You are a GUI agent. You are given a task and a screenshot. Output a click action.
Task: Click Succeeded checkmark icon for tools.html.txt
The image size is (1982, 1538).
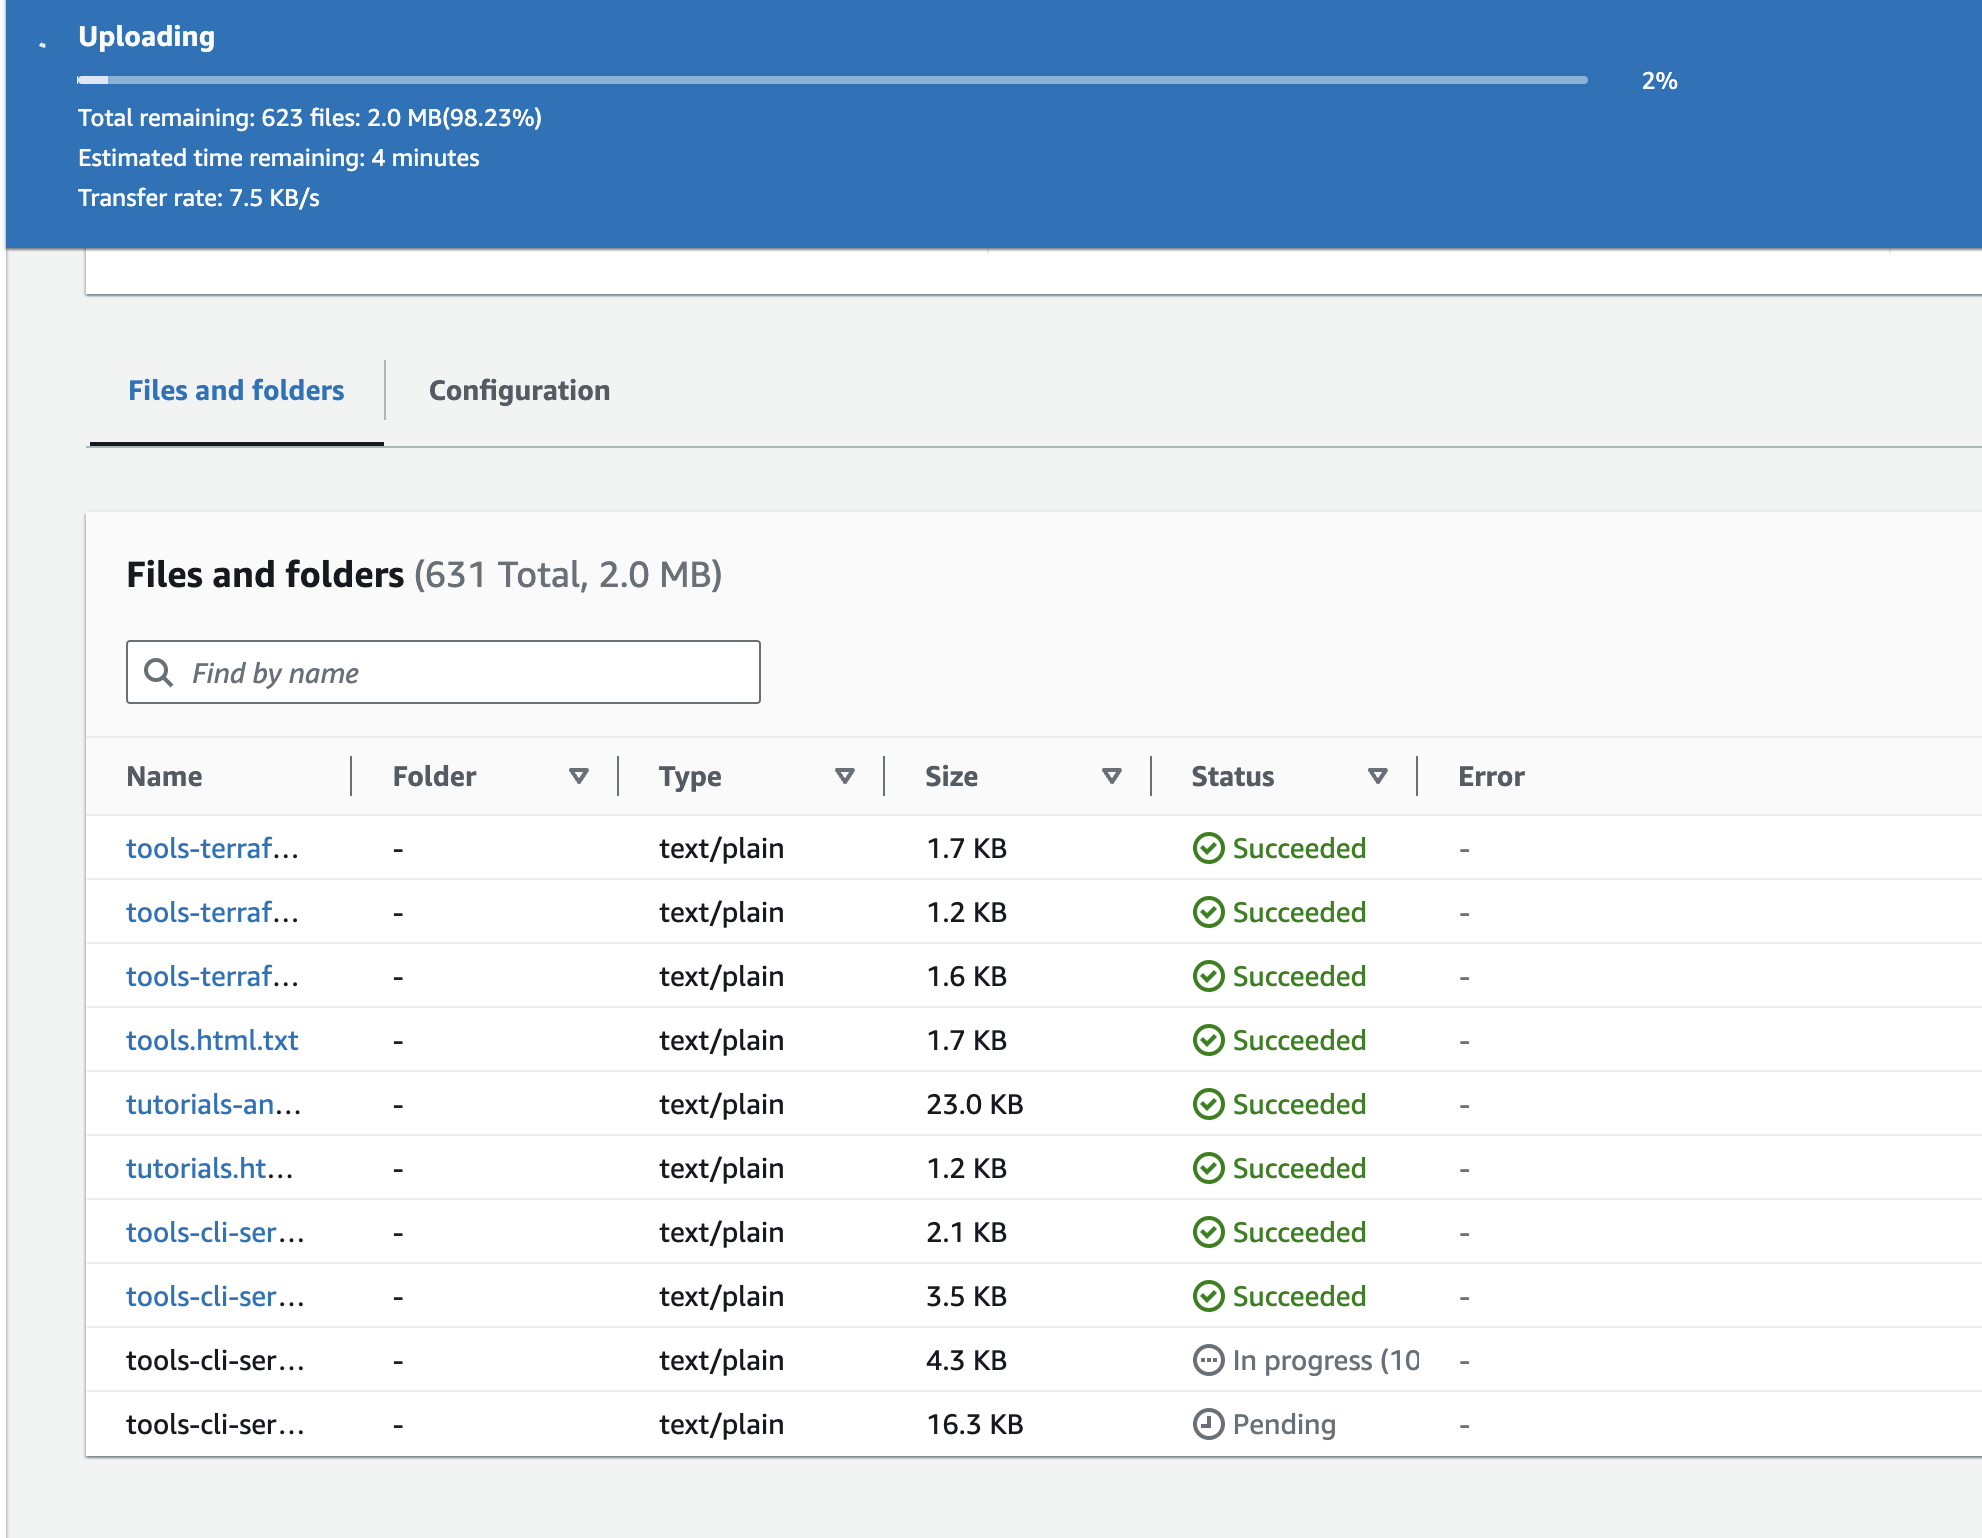[x=1208, y=1040]
